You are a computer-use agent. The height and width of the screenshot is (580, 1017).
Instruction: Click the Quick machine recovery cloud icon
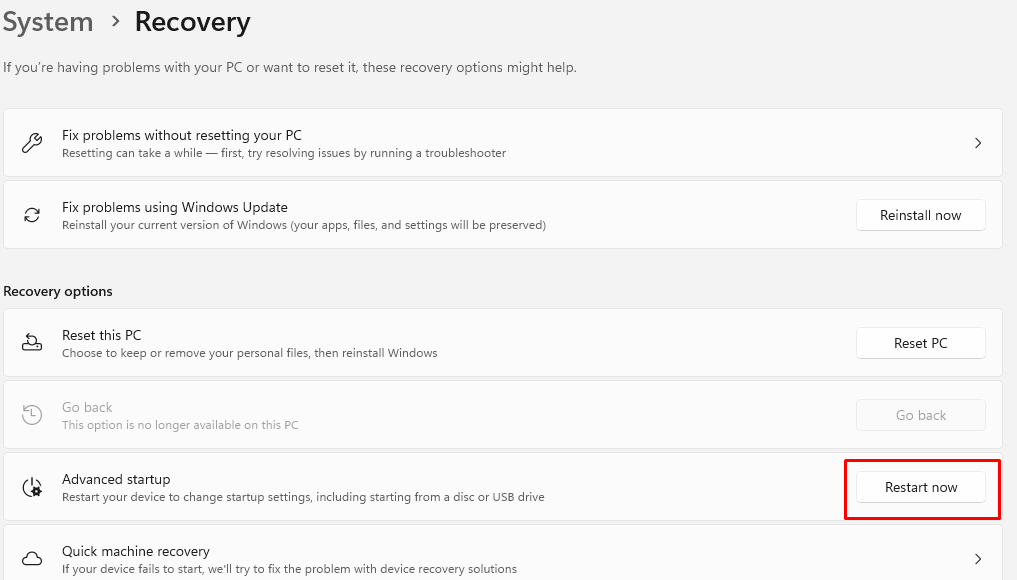[x=32, y=559]
